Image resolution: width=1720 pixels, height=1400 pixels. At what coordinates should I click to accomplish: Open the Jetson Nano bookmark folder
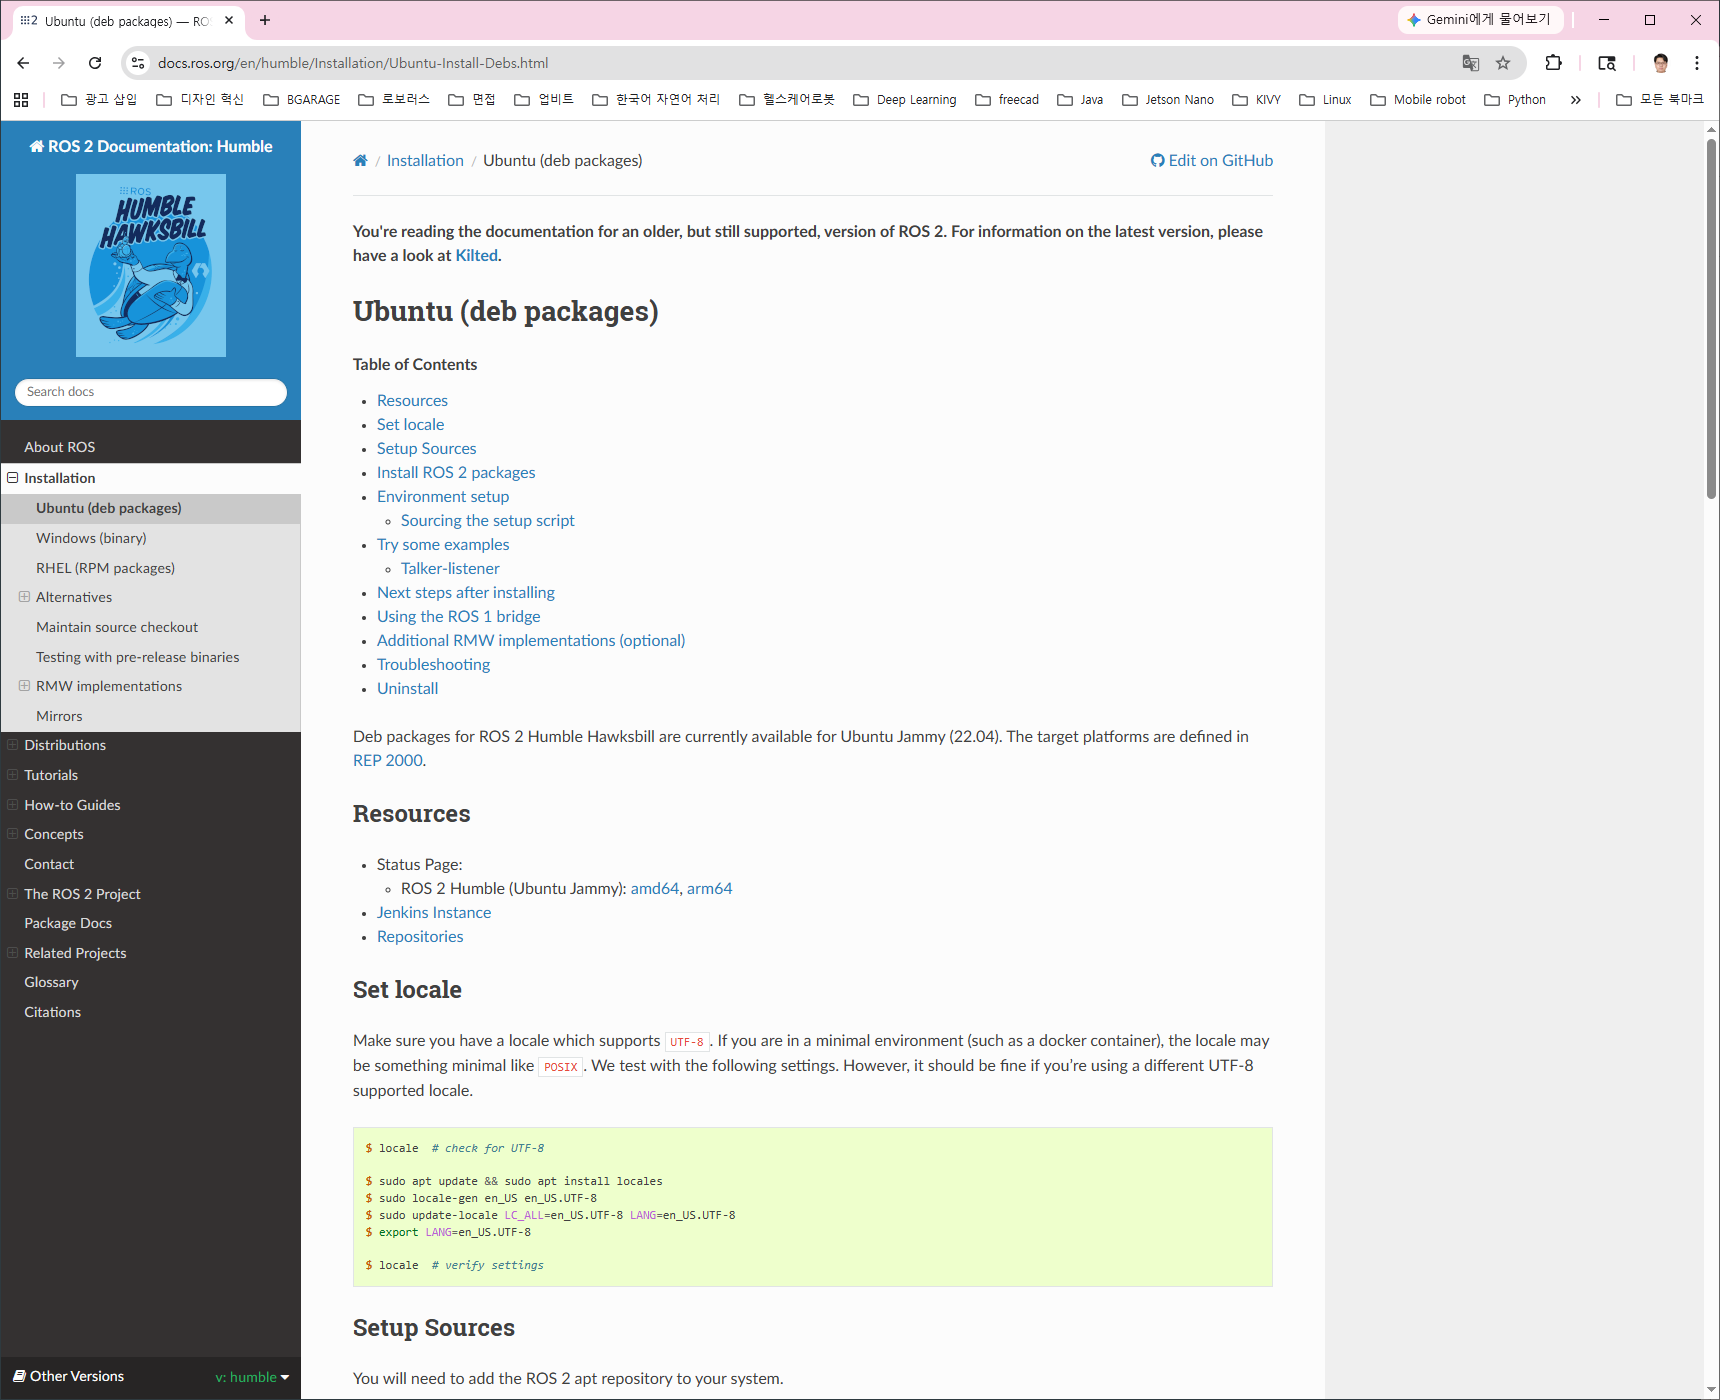(1168, 100)
